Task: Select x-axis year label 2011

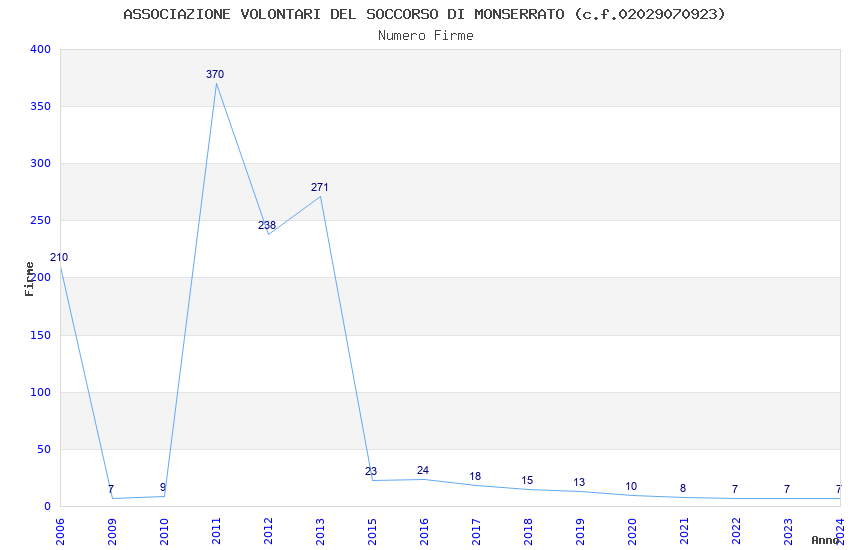Action: 216,532
